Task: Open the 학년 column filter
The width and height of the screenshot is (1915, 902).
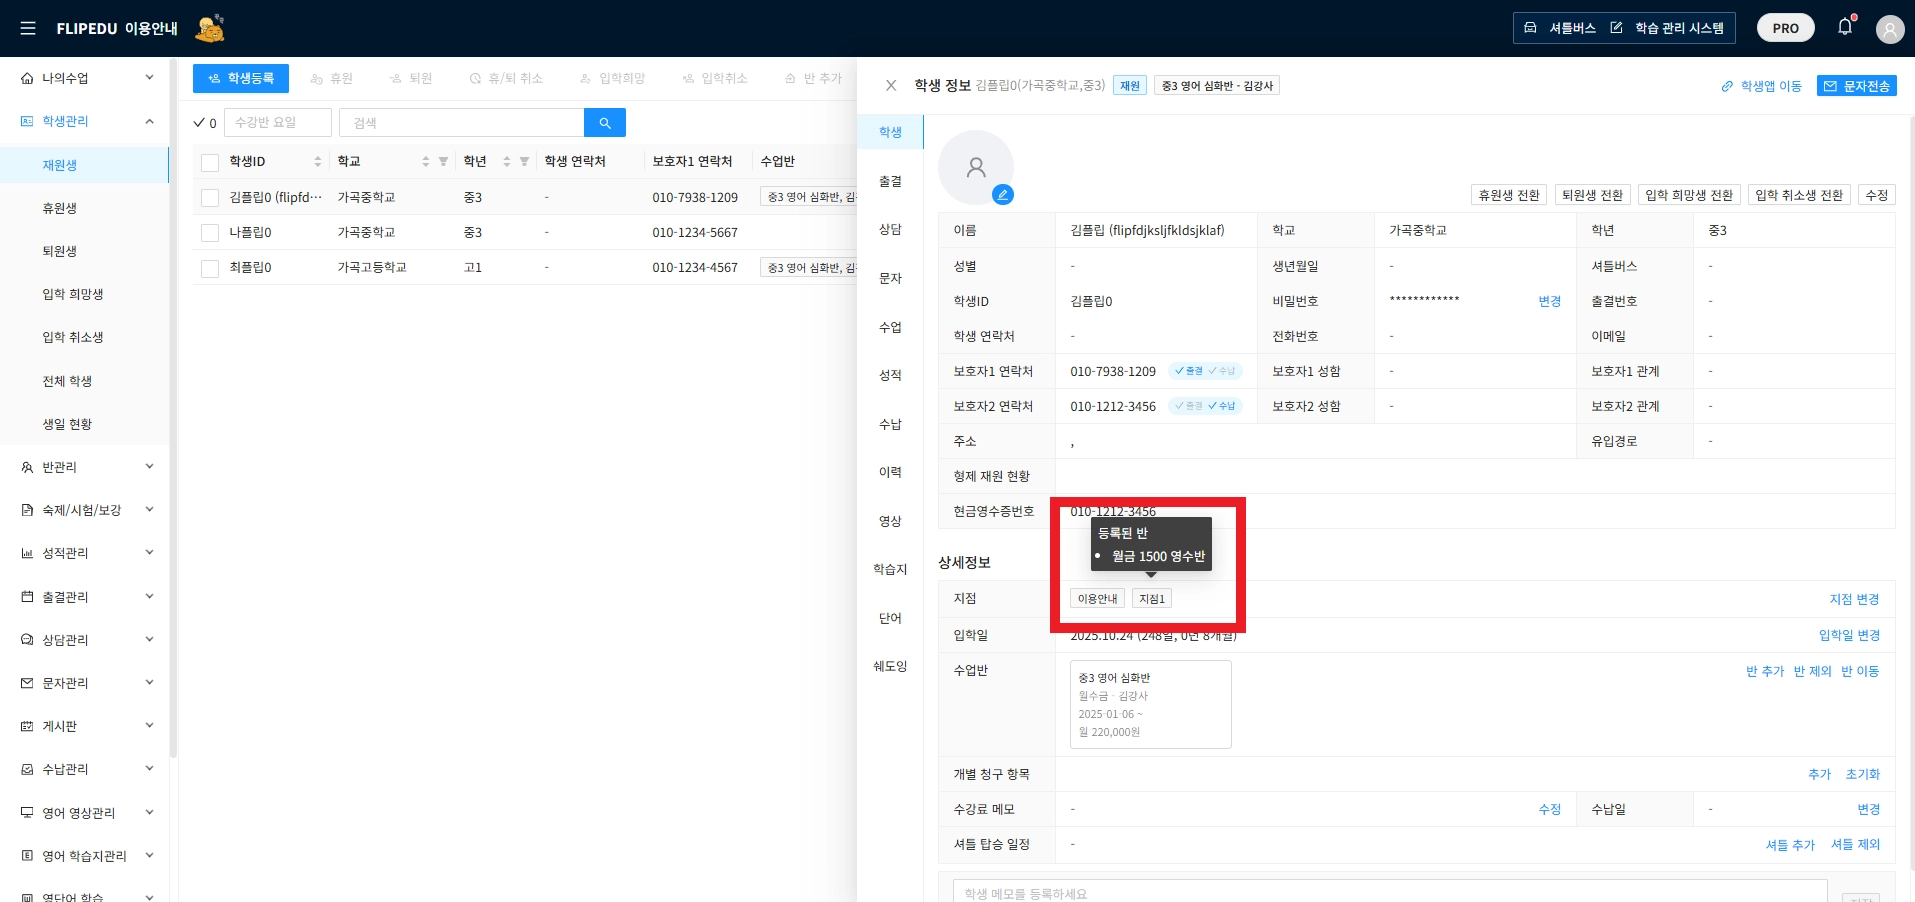Action: [524, 161]
